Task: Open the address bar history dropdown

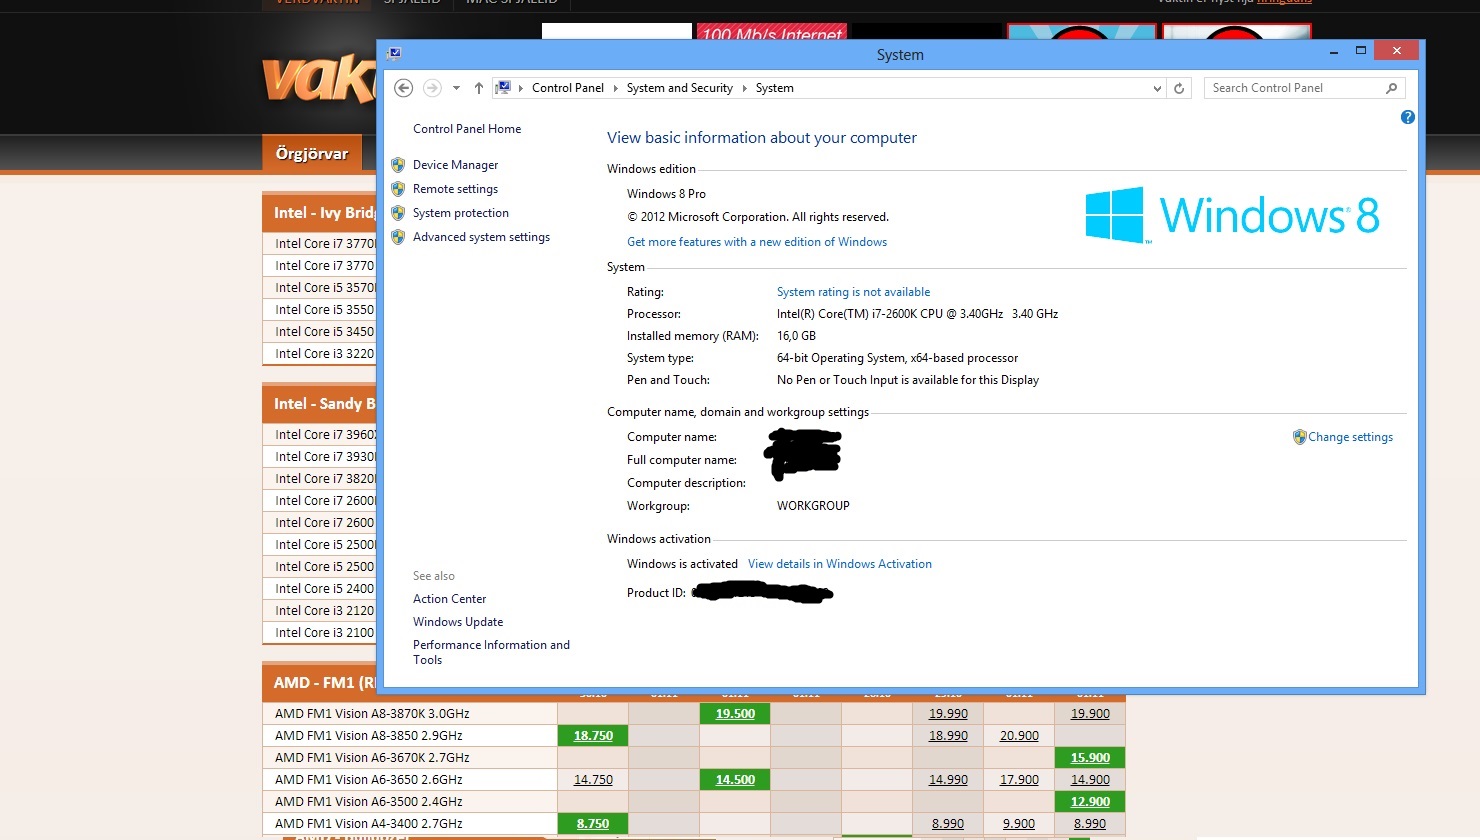Action: [1157, 88]
